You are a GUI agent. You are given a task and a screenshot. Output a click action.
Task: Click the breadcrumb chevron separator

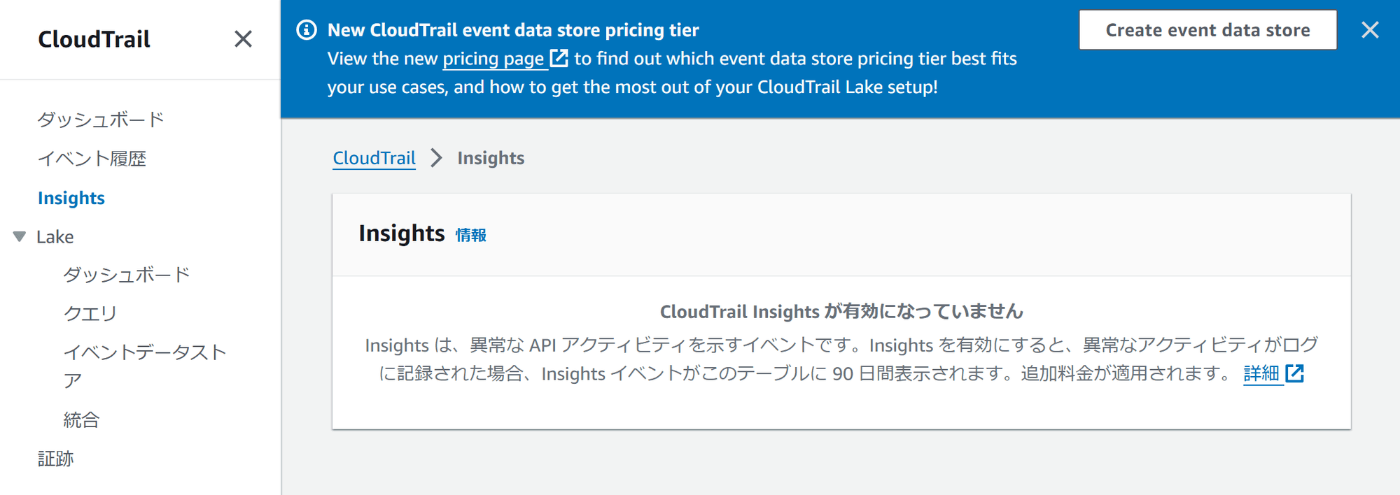point(436,158)
